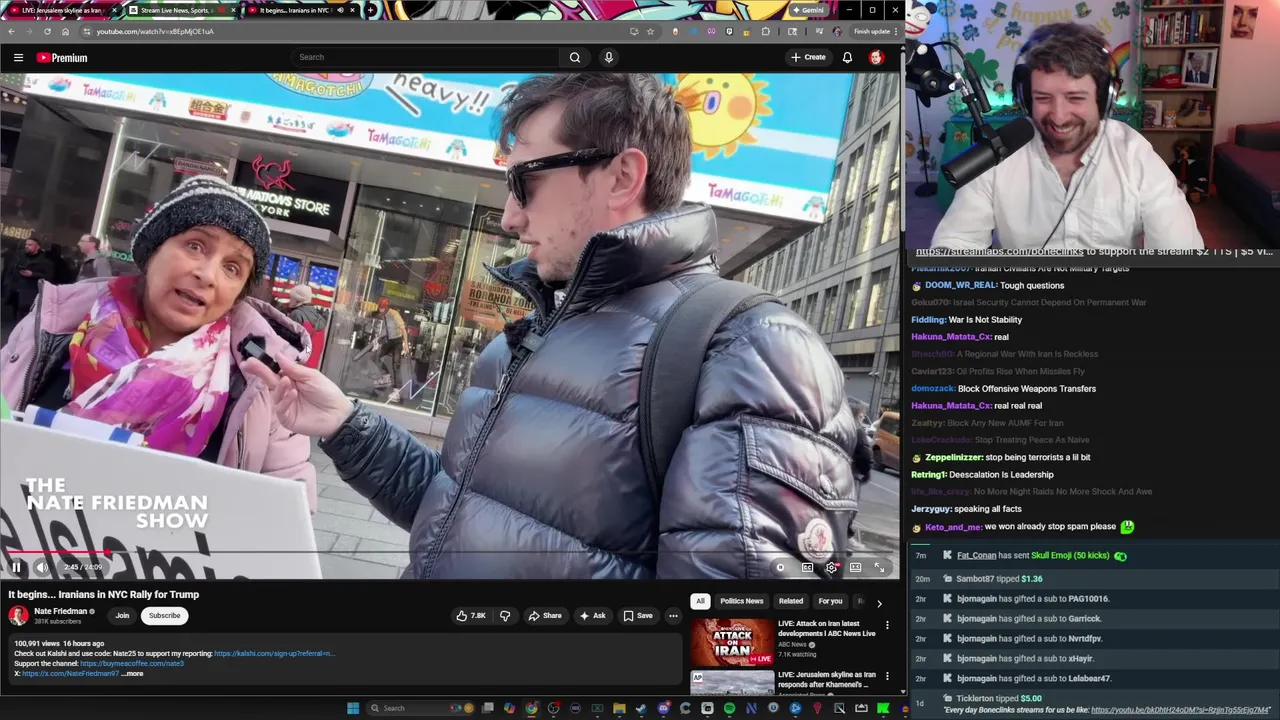Click the YouTube search magnifier button
Image resolution: width=1280 pixels, height=720 pixels.
pos(574,57)
